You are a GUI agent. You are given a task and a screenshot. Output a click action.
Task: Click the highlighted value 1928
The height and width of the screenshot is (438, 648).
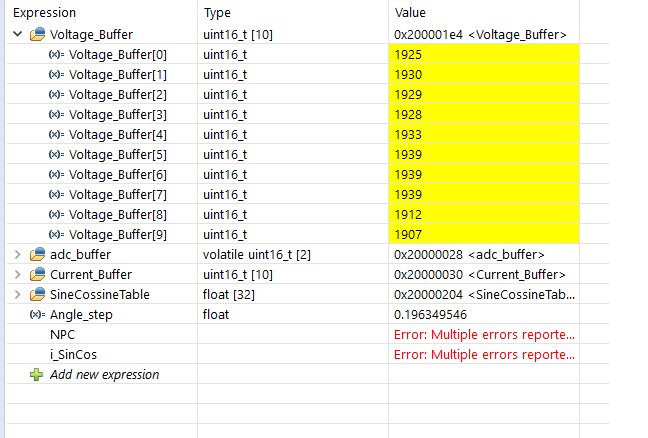coord(408,114)
